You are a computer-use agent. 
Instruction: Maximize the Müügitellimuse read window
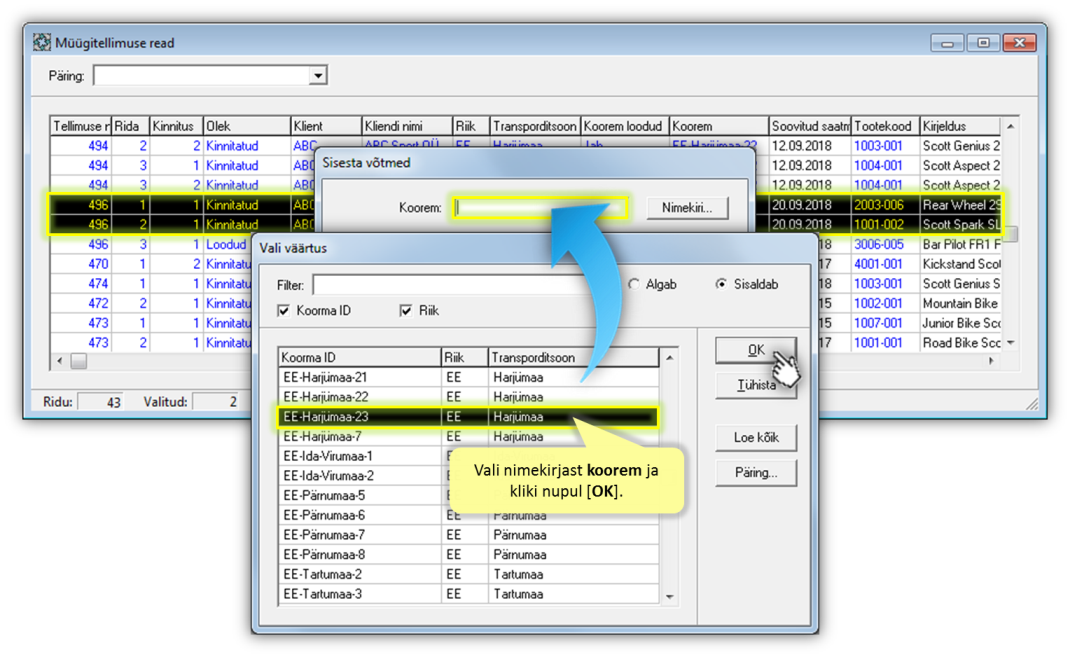coord(983,43)
